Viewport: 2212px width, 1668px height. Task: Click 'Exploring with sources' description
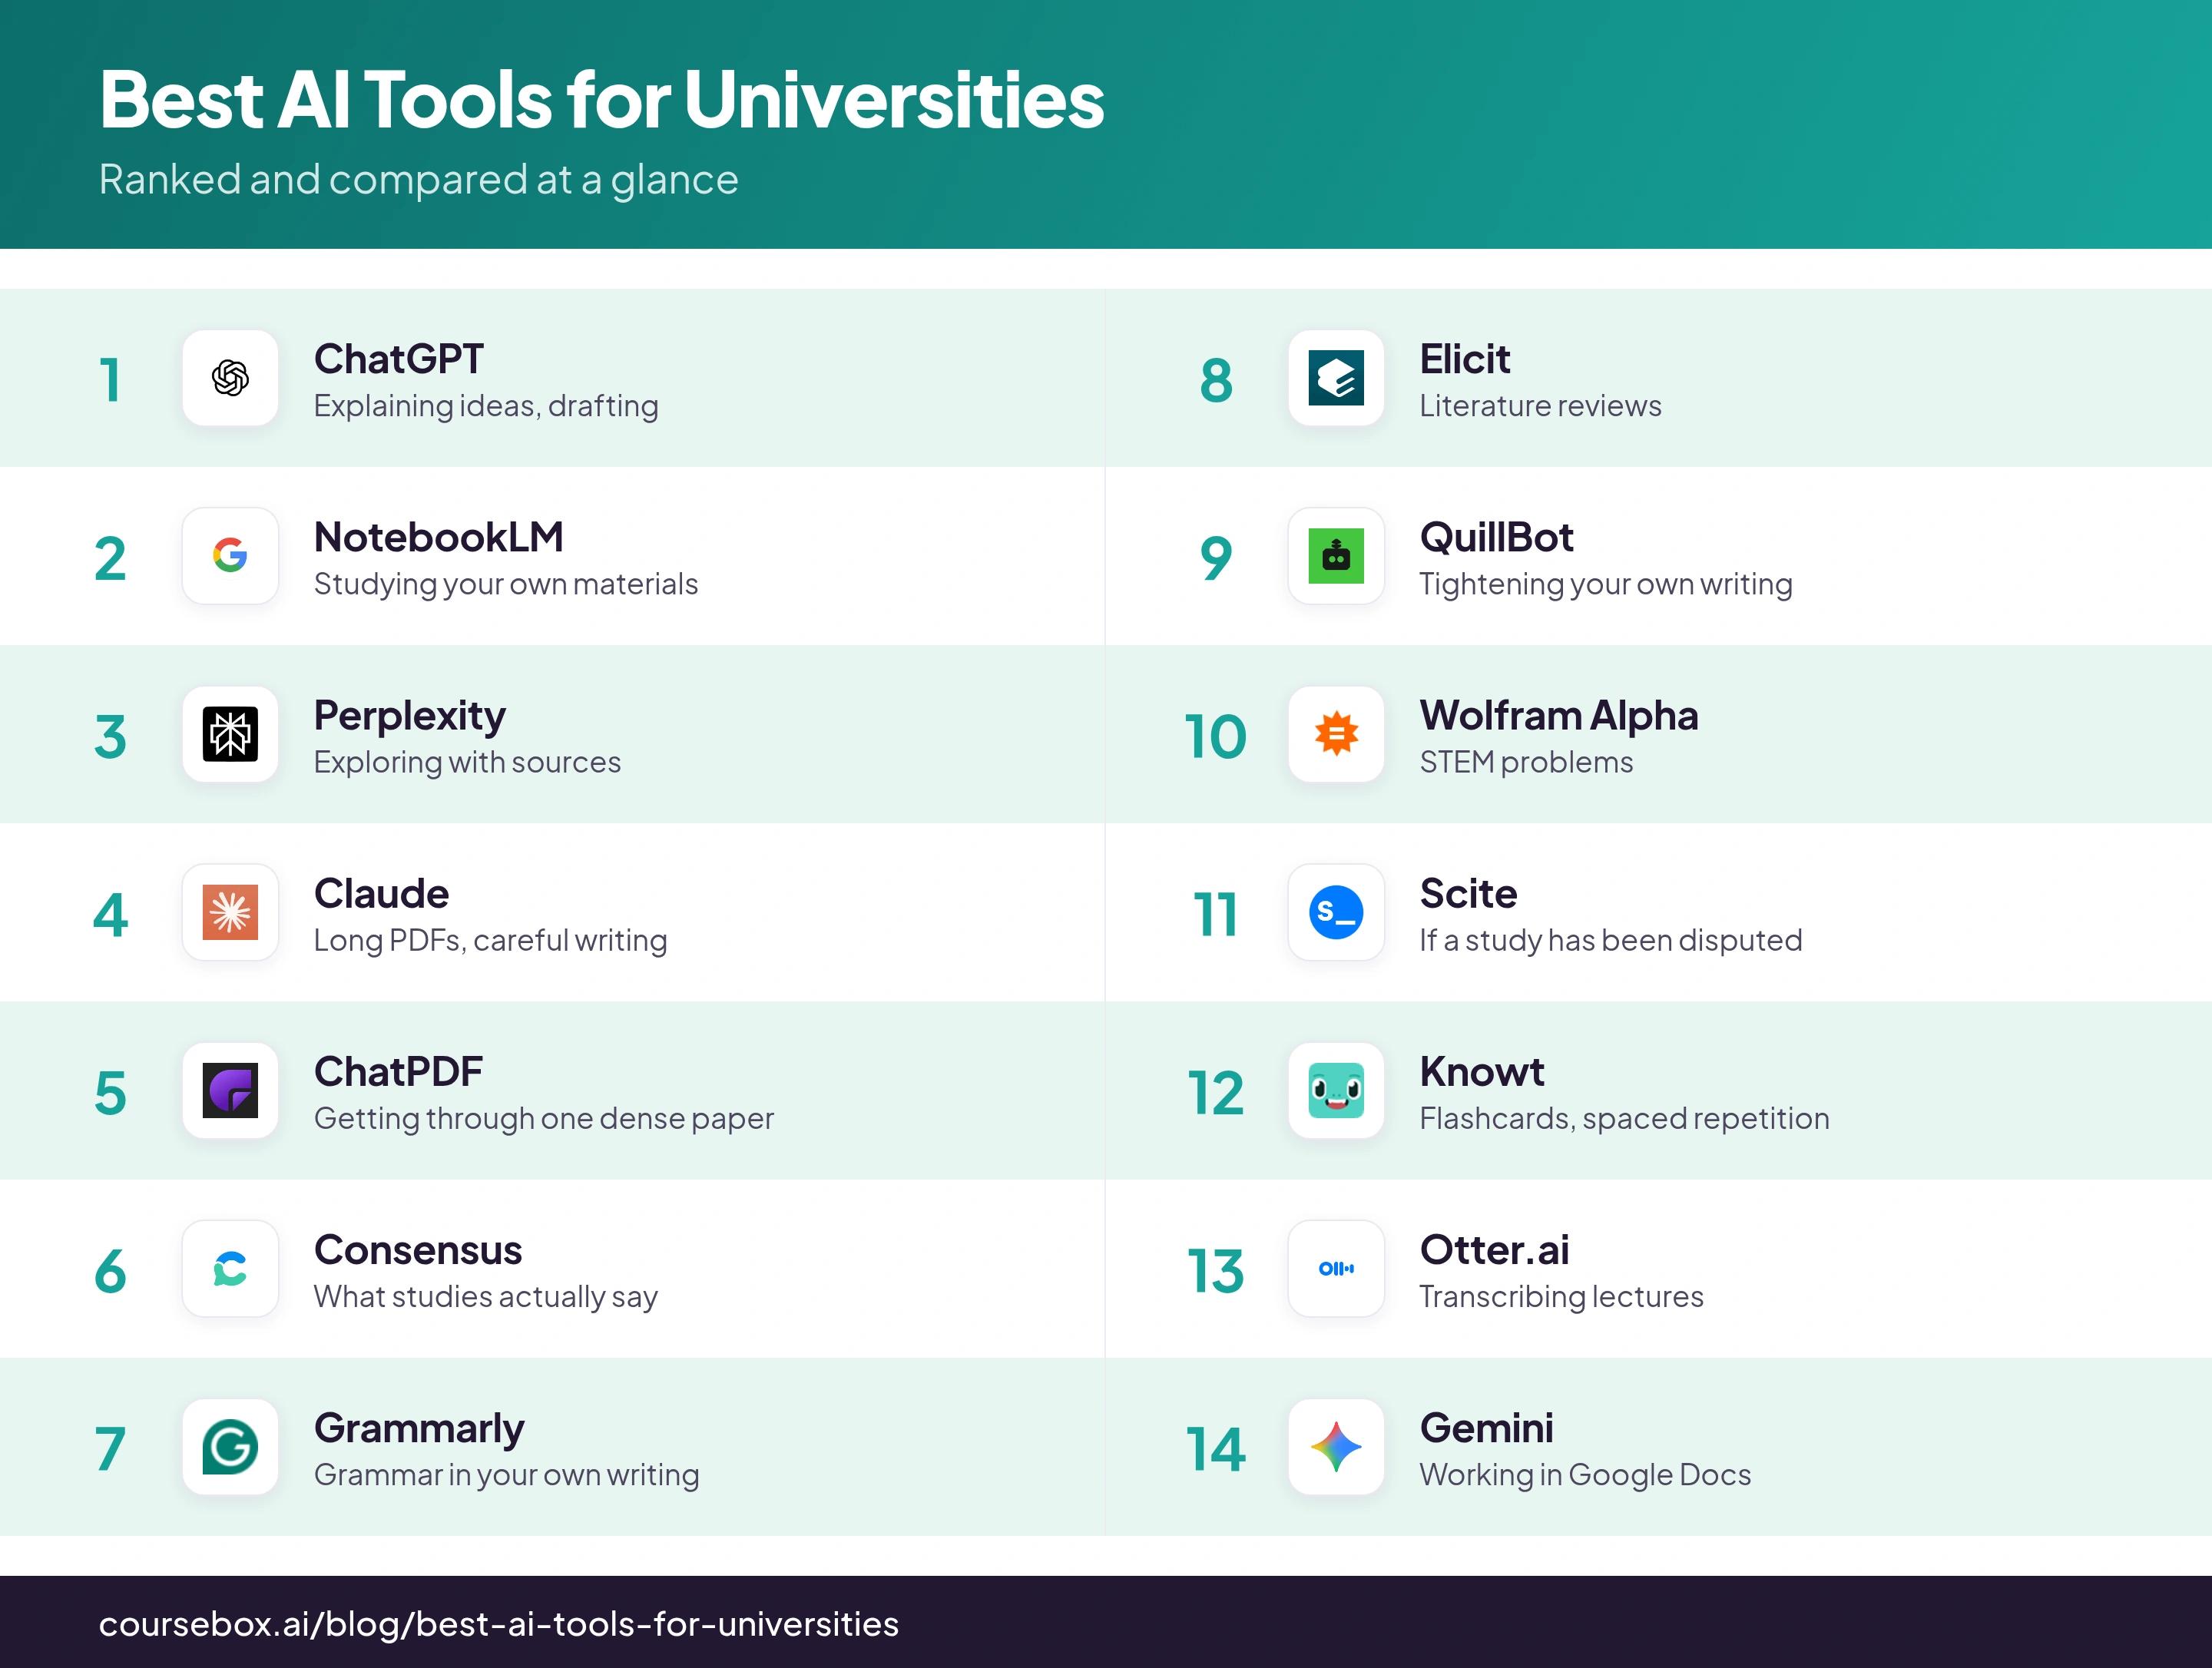467,762
